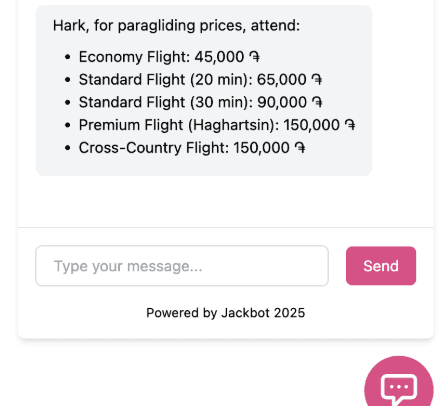Click the Cross-Country Flight entry
The image size is (448, 406).
192,148
